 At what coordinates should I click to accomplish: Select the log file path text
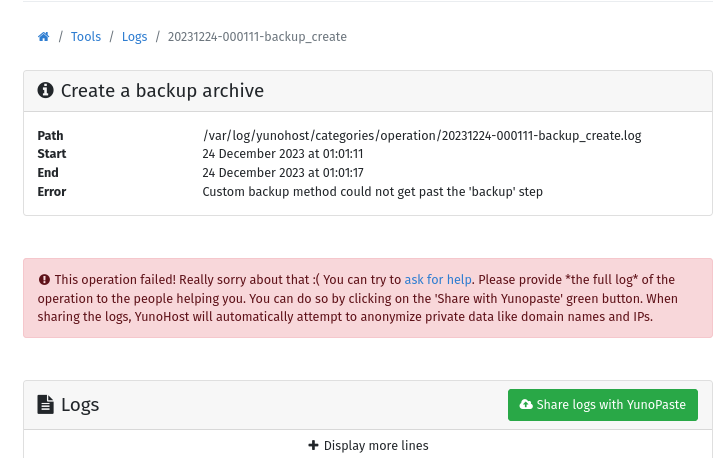[x=422, y=136]
